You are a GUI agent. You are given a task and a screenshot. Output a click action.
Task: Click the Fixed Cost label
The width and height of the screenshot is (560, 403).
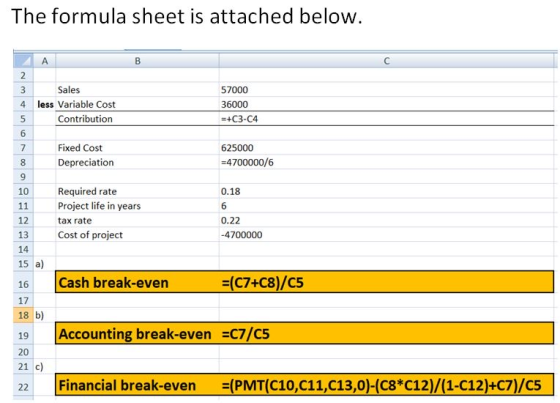(x=80, y=148)
